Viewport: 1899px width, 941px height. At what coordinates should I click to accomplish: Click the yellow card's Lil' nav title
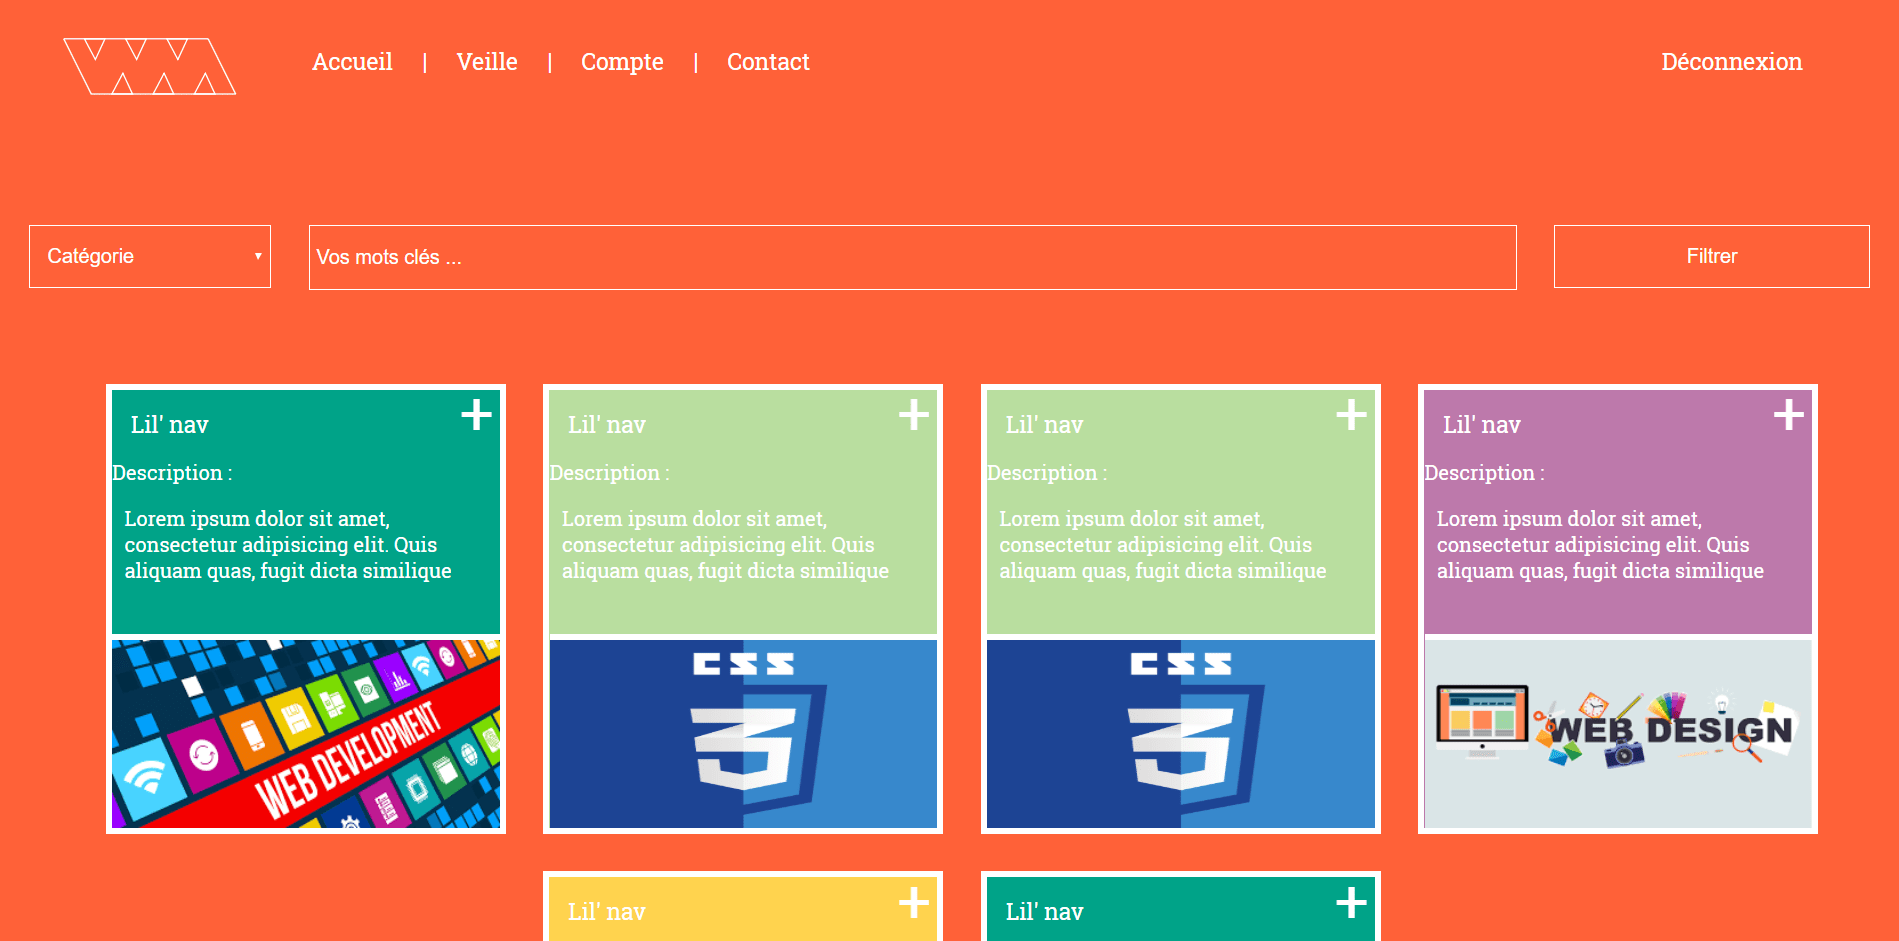point(607,912)
